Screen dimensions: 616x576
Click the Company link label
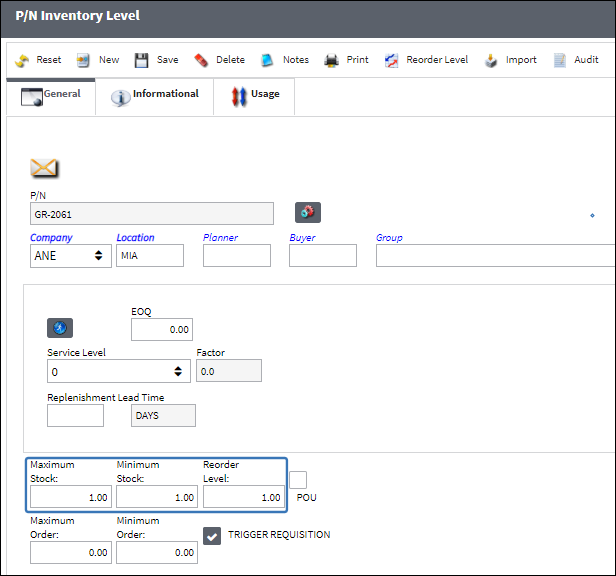pyautogui.click(x=51, y=238)
